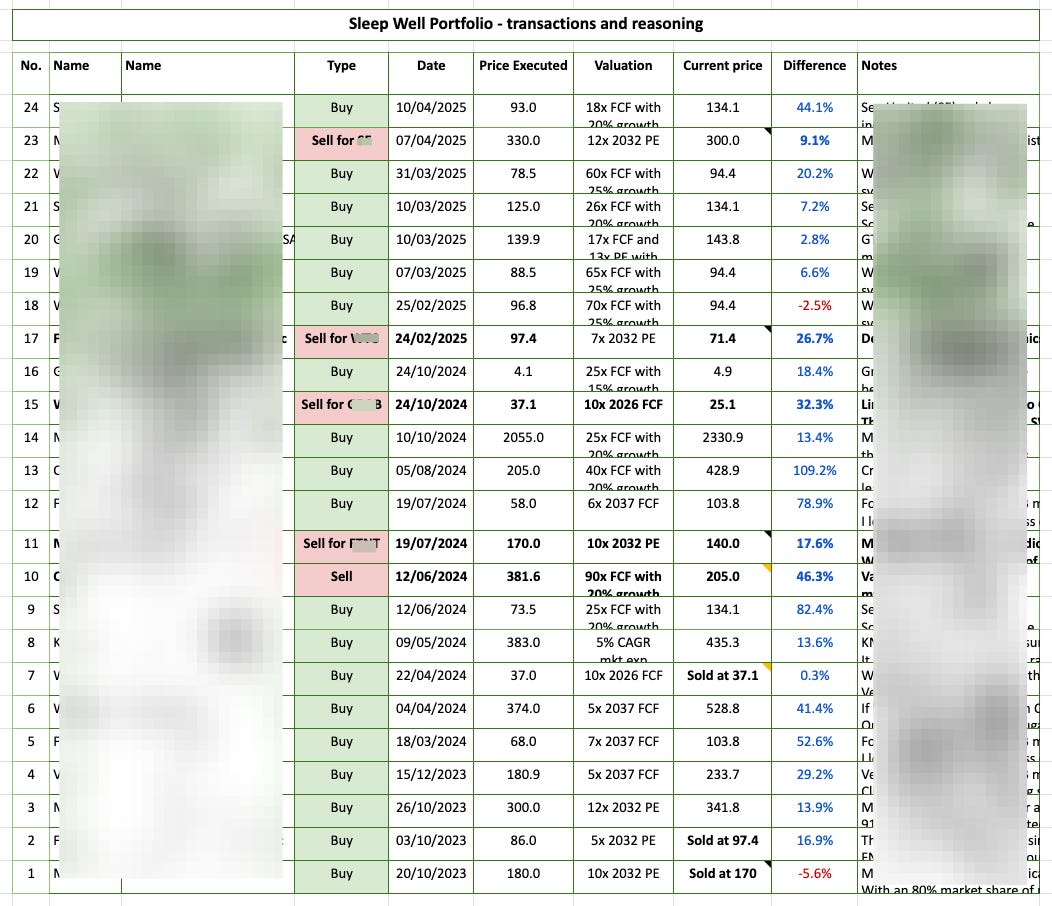This screenshot has width=1052, height=906.
Task: Click the date cell 05/08/2024
Action: (431, 473)
